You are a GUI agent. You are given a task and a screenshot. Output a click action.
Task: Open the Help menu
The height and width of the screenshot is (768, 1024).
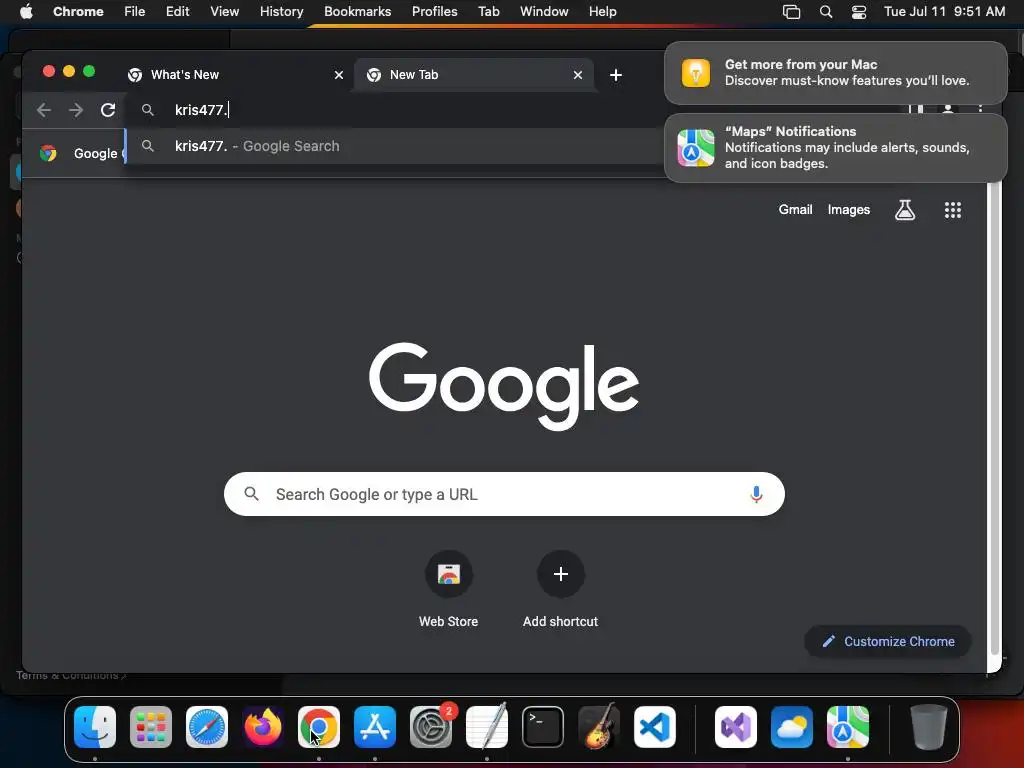(x=602, y=12)
